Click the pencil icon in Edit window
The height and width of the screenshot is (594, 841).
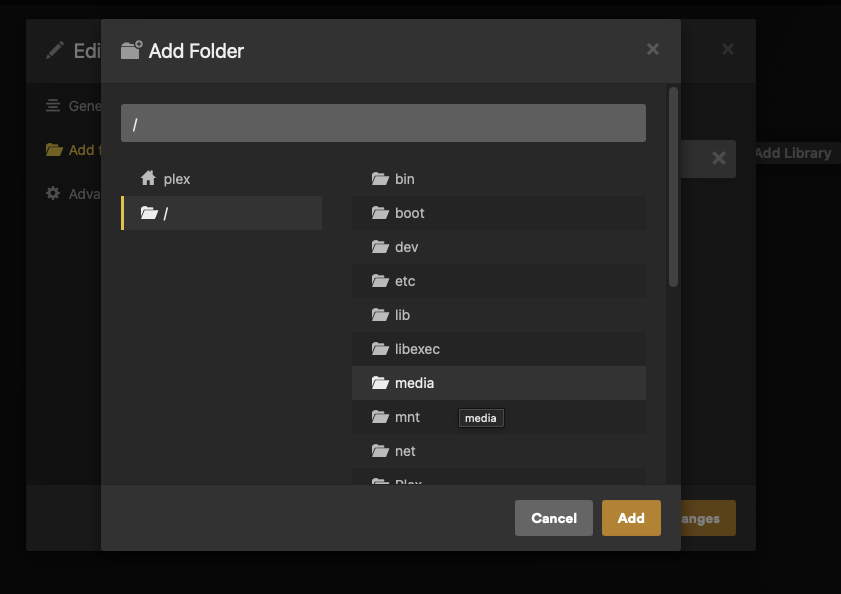point(55,50)
